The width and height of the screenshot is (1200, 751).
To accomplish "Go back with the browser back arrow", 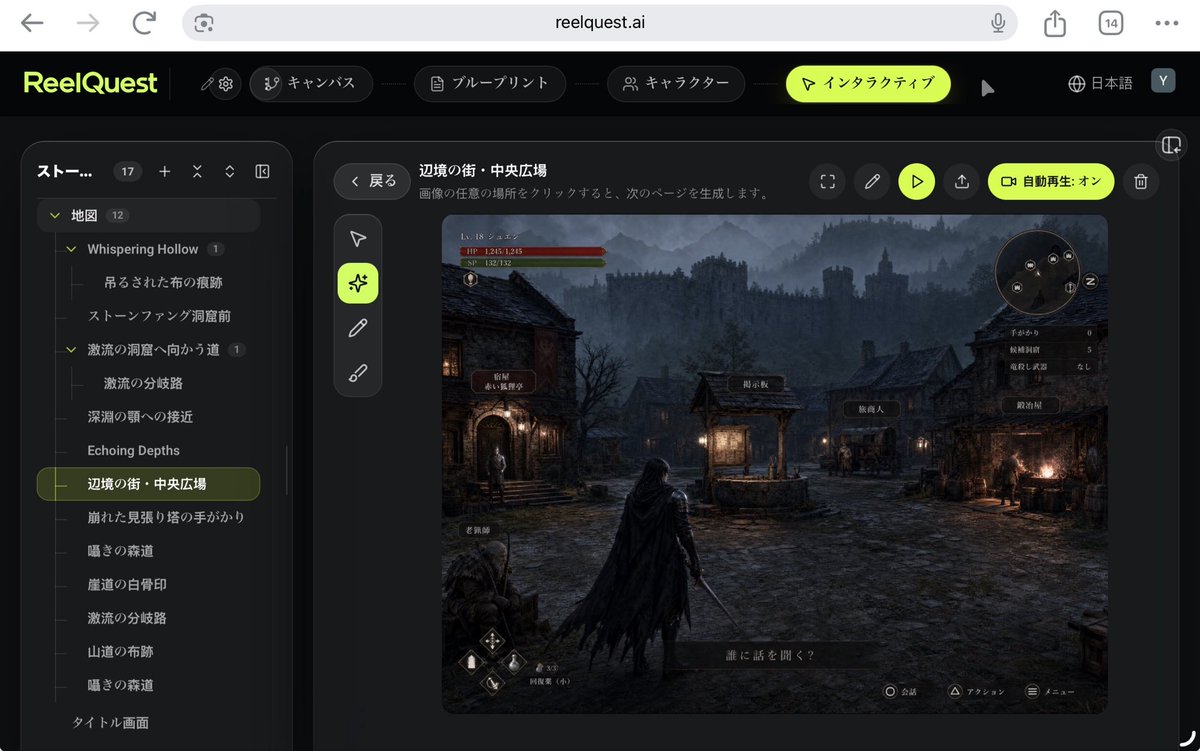I will click(x=33, y=23).
